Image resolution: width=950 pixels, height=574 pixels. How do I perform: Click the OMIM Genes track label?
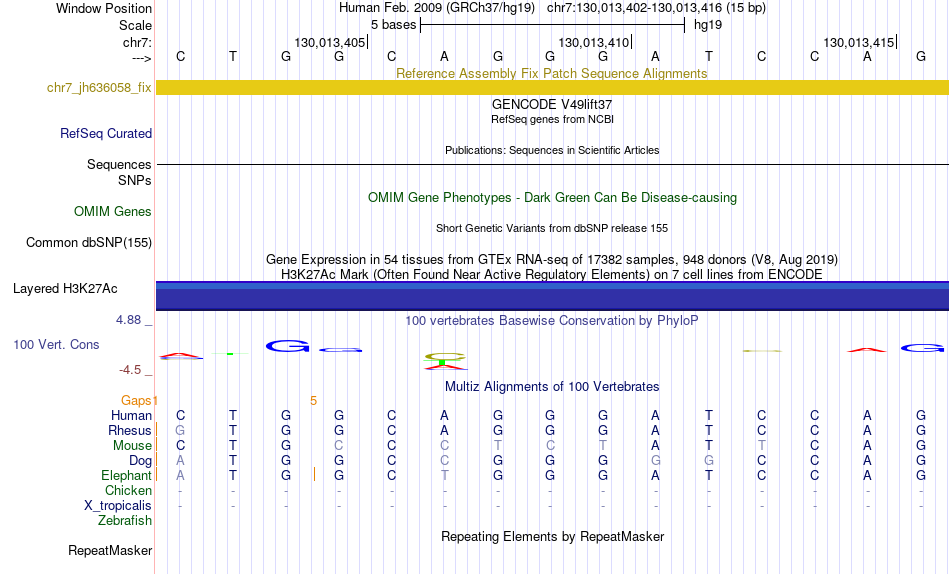tap(112, 212)
